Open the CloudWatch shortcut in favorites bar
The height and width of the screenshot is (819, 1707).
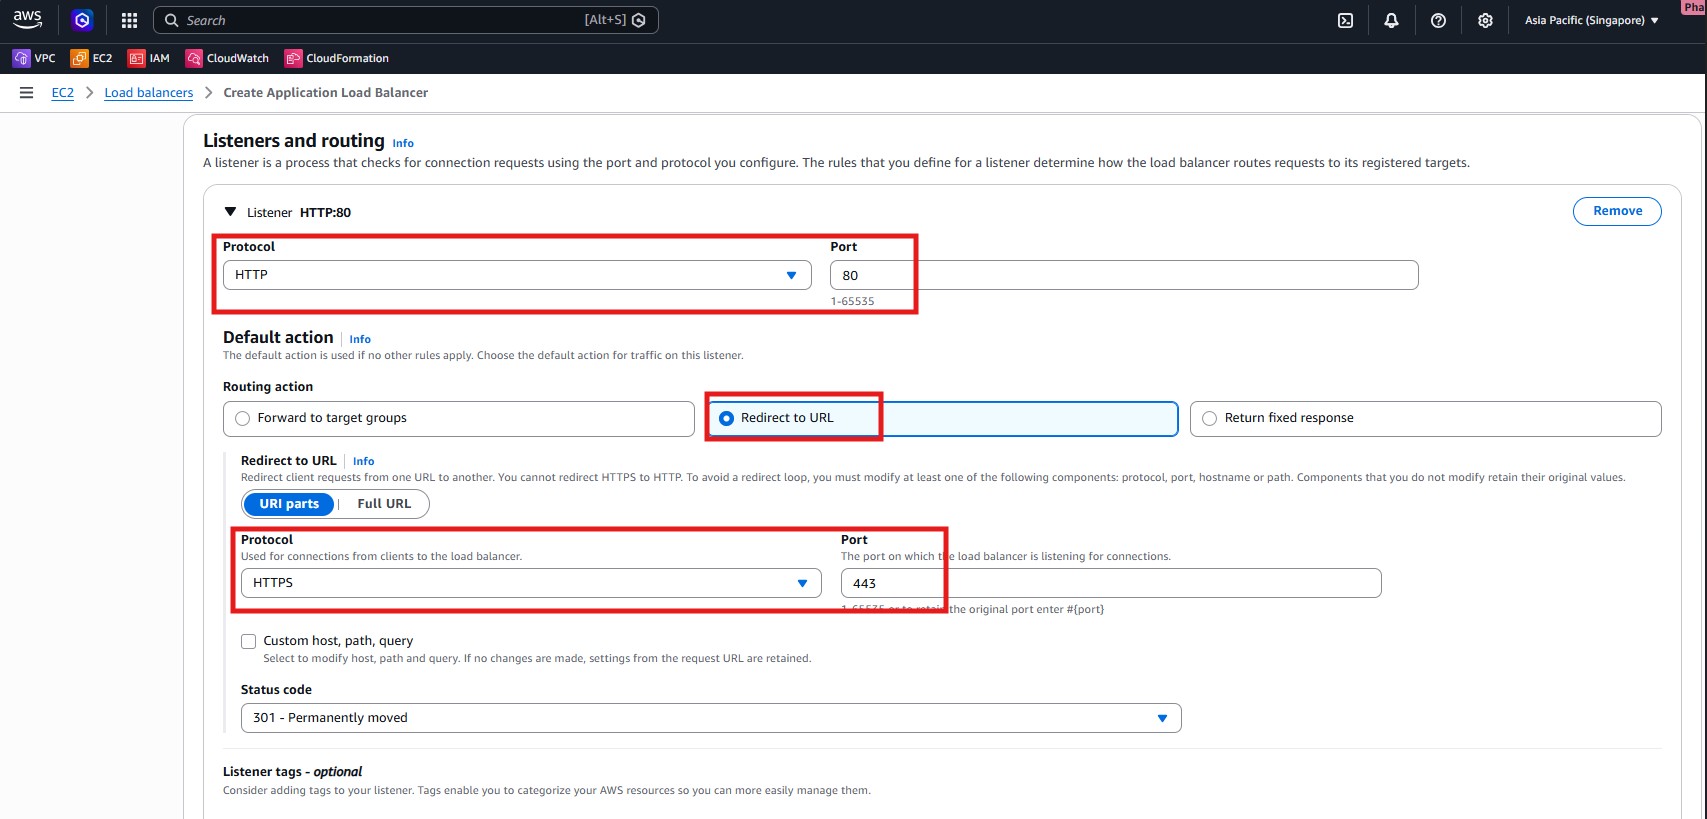(x=227, y=58)
